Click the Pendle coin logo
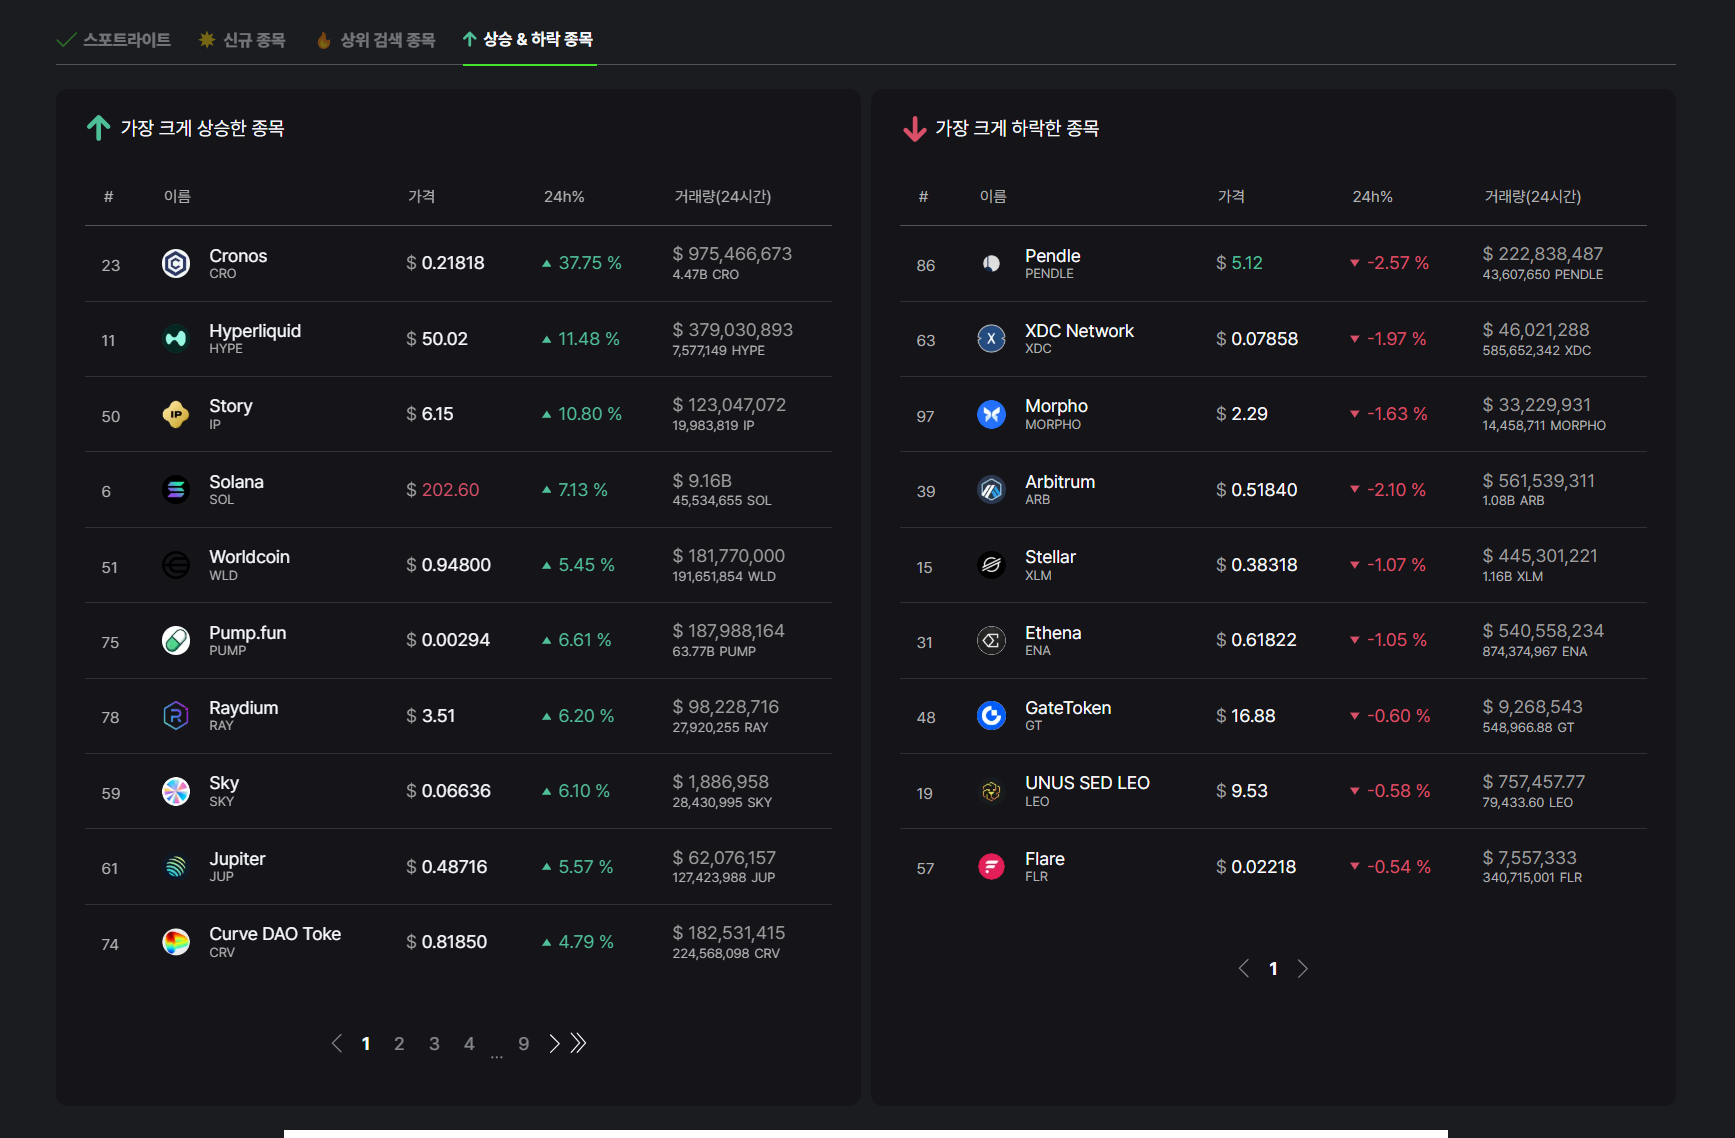1735x1138 pixels. click(991, 264)
